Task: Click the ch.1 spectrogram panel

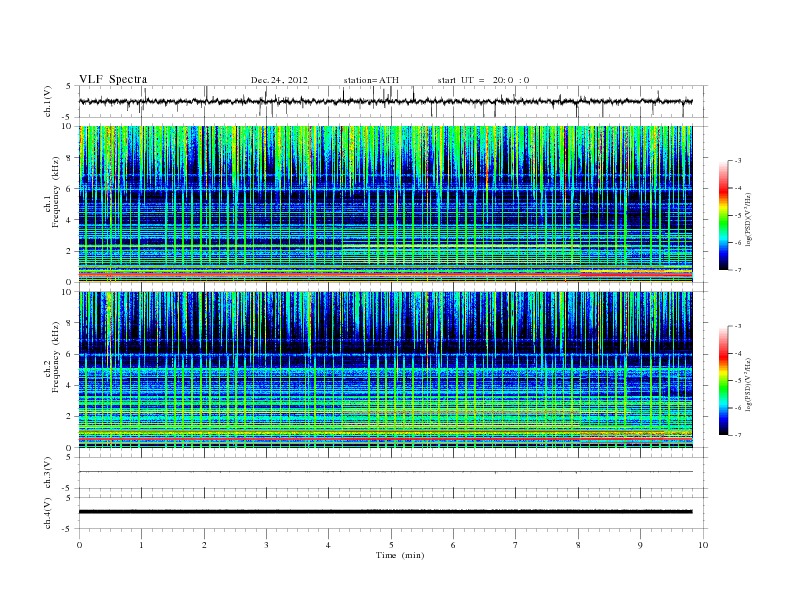Action: point(385,204)
